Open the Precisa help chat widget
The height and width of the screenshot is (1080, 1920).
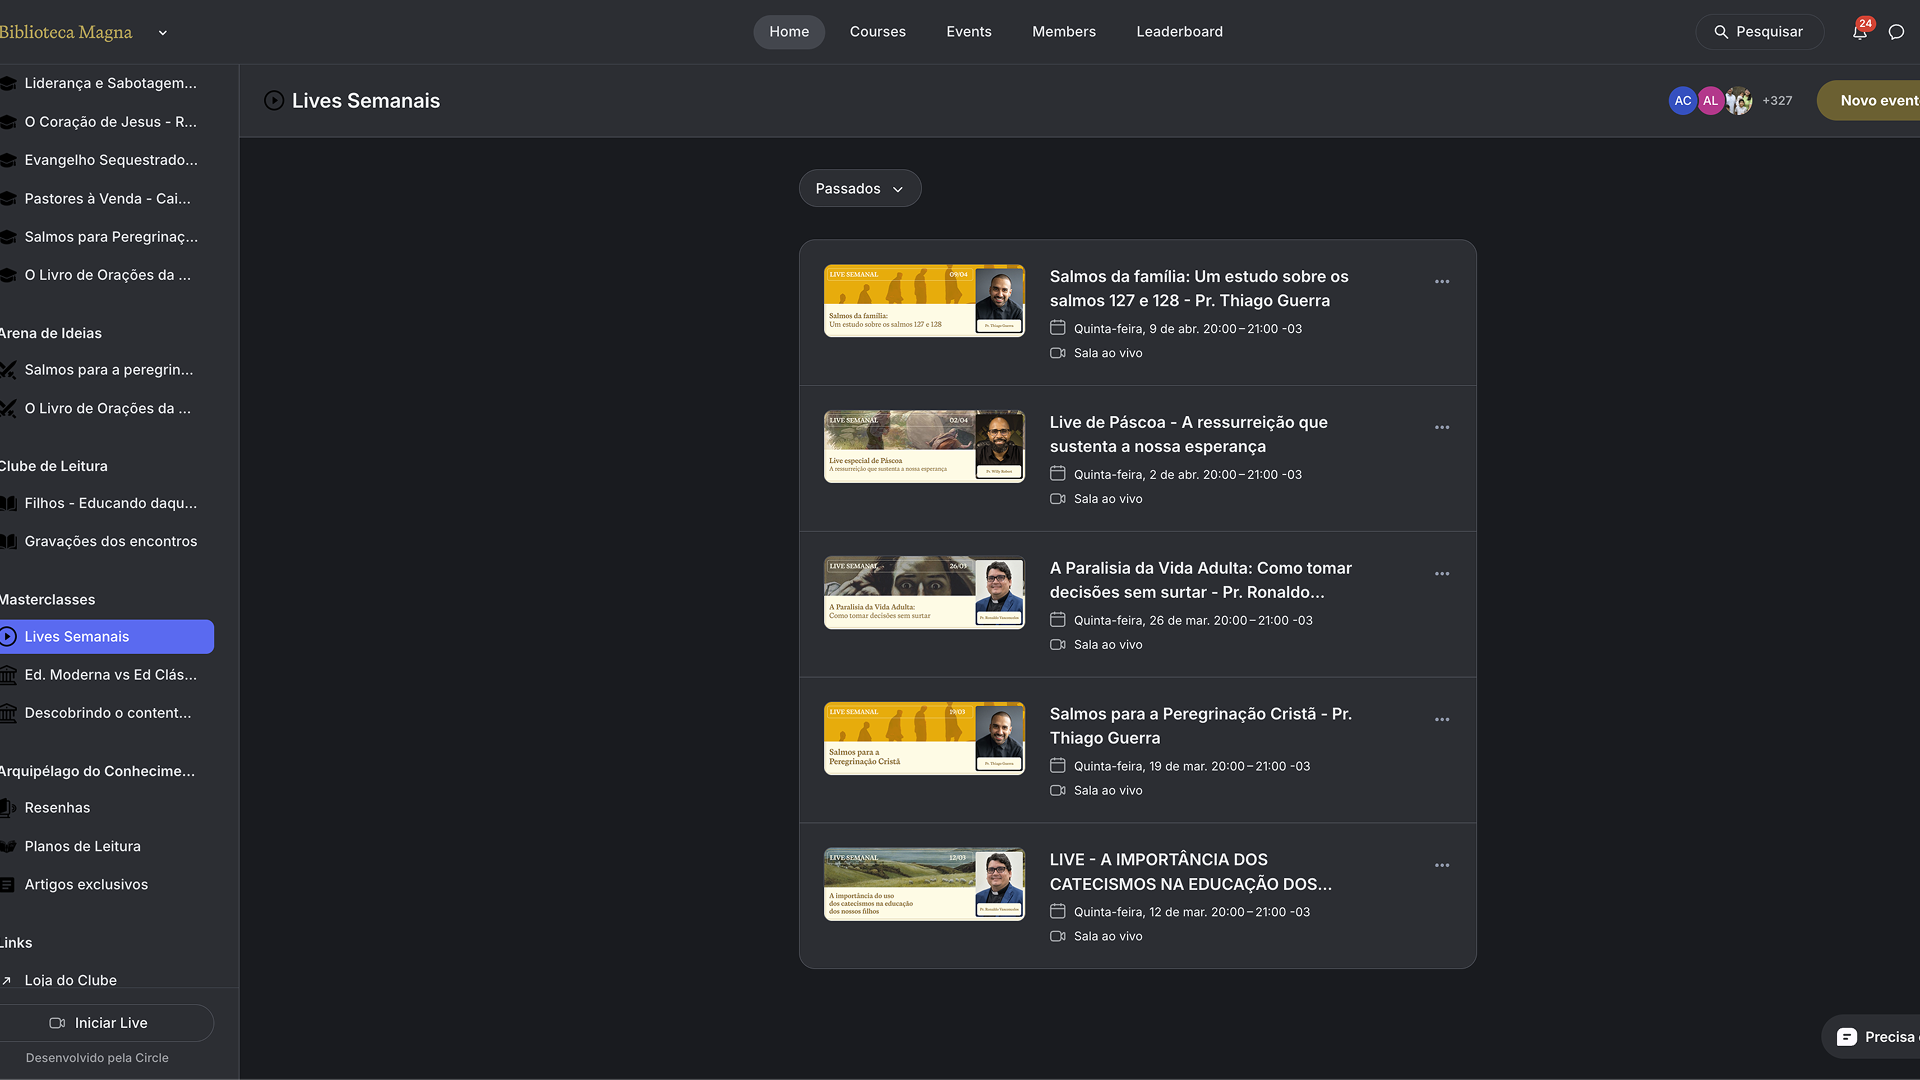click(x=1871, y=1037)
